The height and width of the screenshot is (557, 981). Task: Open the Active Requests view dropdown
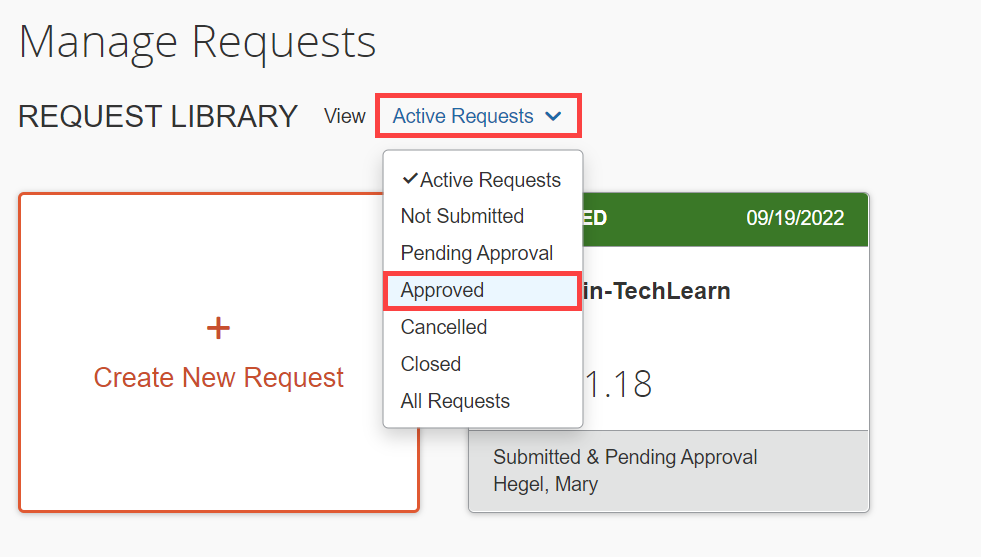click(x=477, y=117)
